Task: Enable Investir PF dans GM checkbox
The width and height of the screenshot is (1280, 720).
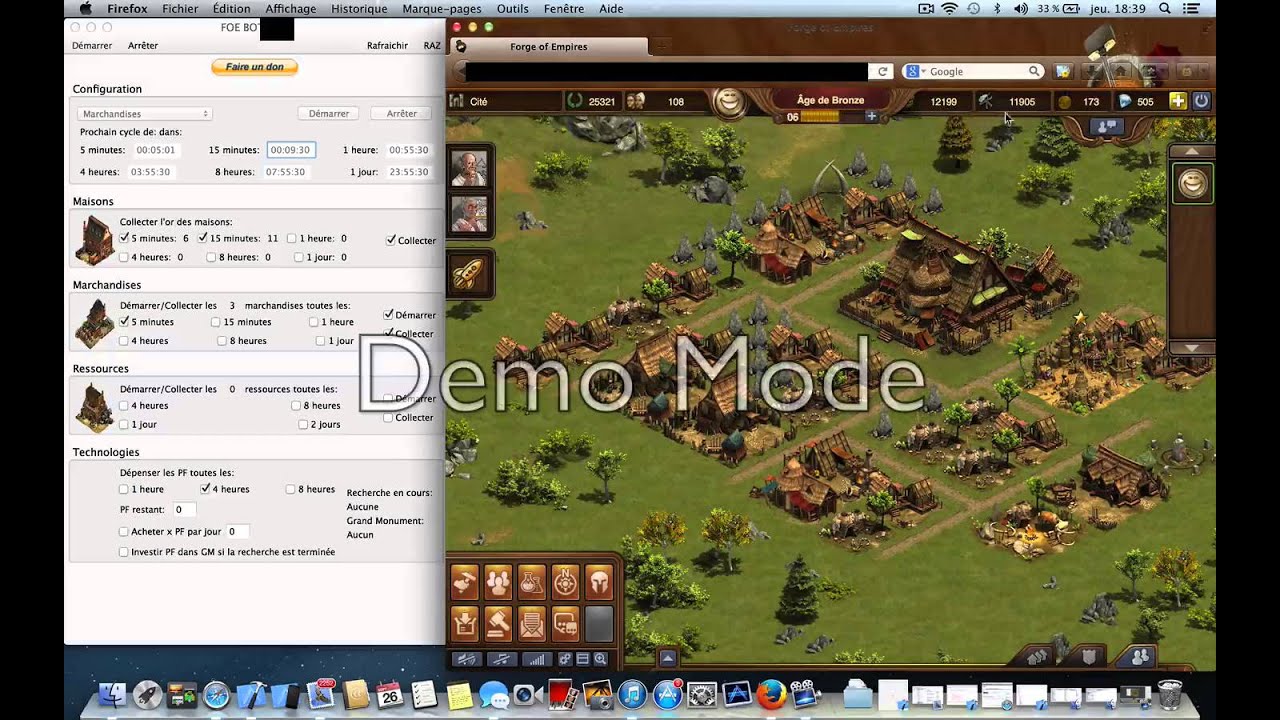Action: pyautogui.click(x=124, y=551)
